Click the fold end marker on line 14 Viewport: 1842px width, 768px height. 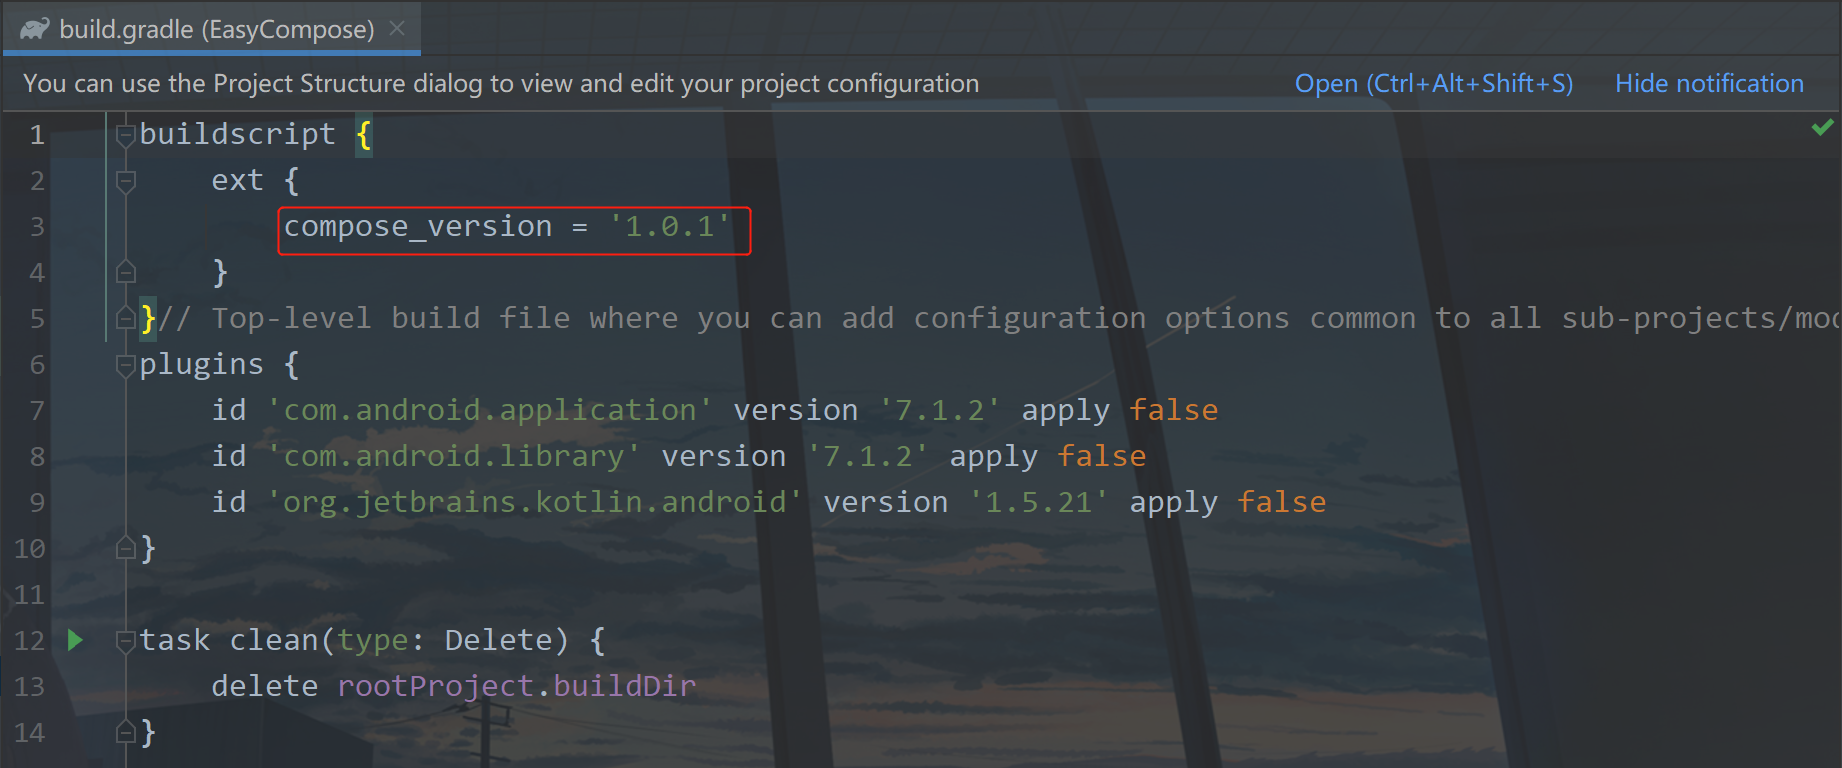126,733
